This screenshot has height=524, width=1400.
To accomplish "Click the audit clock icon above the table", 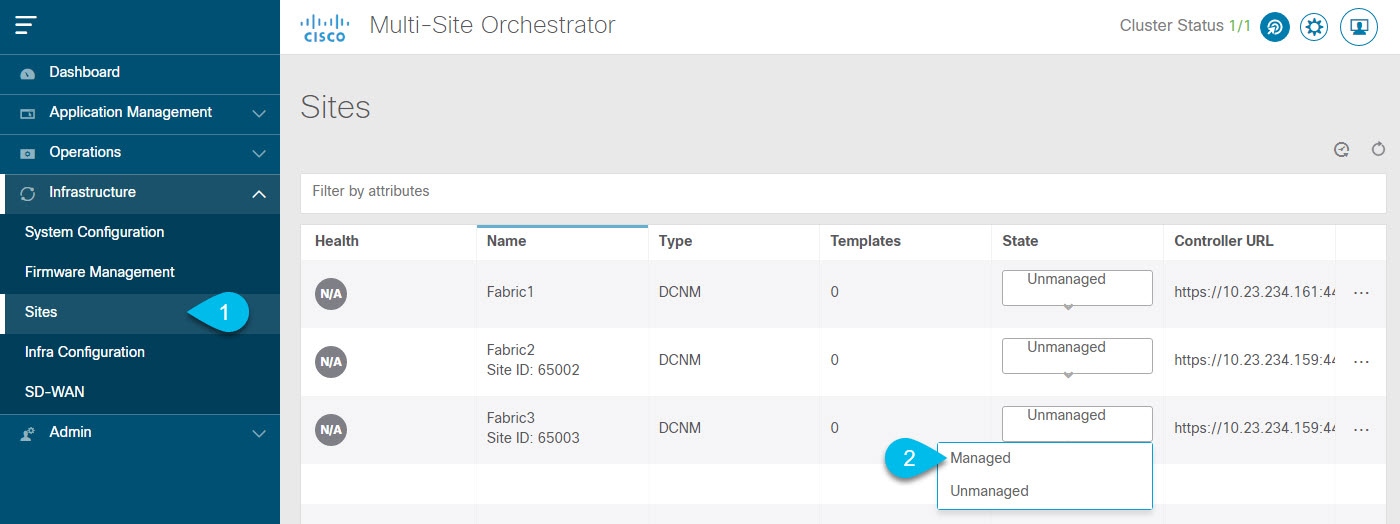I will (x=1342, y=150).
